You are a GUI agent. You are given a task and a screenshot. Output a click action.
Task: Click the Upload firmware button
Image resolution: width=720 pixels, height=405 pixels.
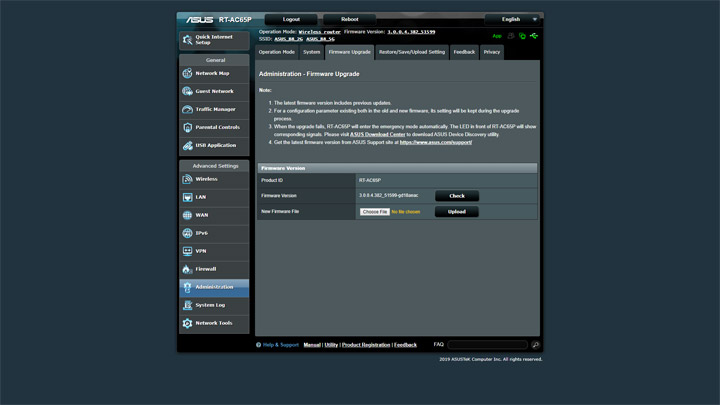(x=457, y=212)
